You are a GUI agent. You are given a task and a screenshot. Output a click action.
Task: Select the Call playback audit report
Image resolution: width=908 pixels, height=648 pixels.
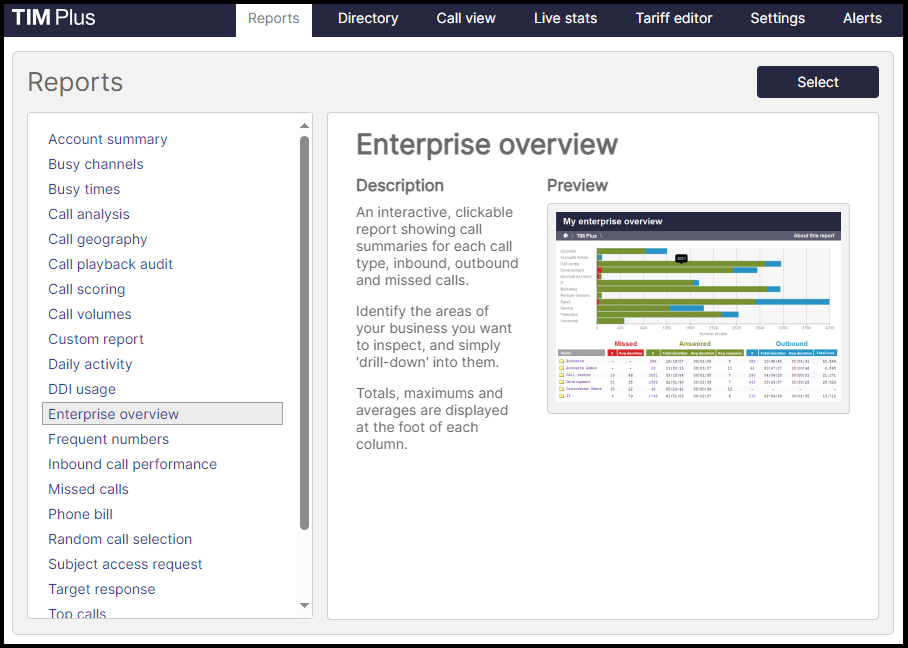click(x=110, y=264)
